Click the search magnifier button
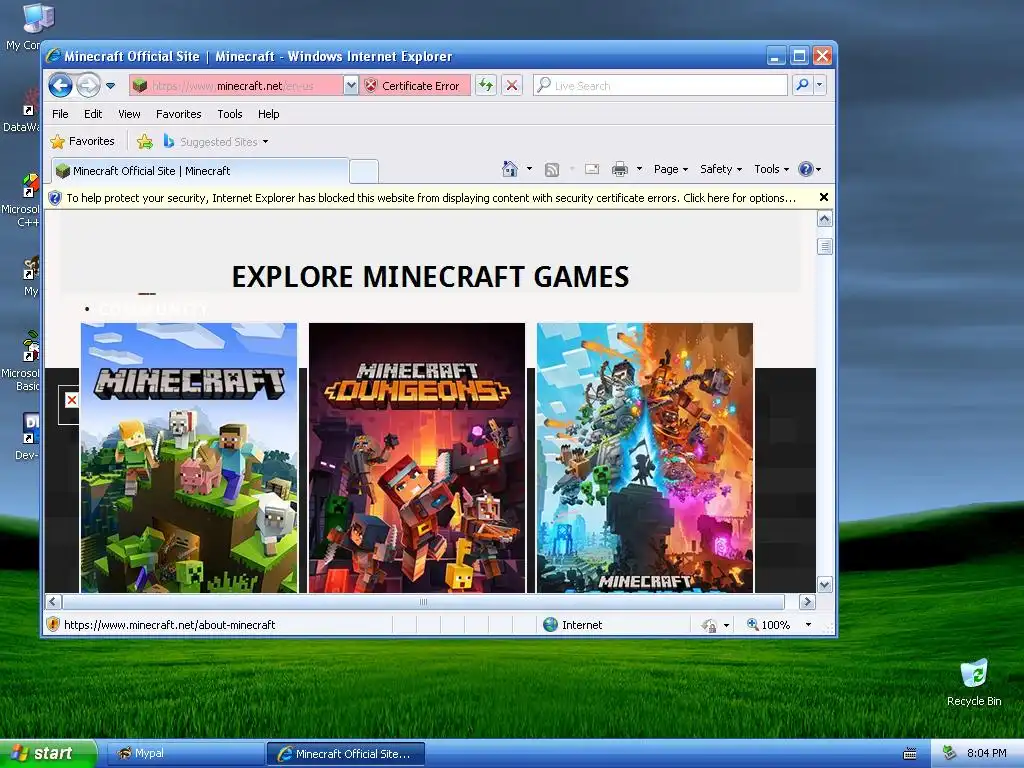The height and width of the screenshot is (768, 1024). (802, 85)
